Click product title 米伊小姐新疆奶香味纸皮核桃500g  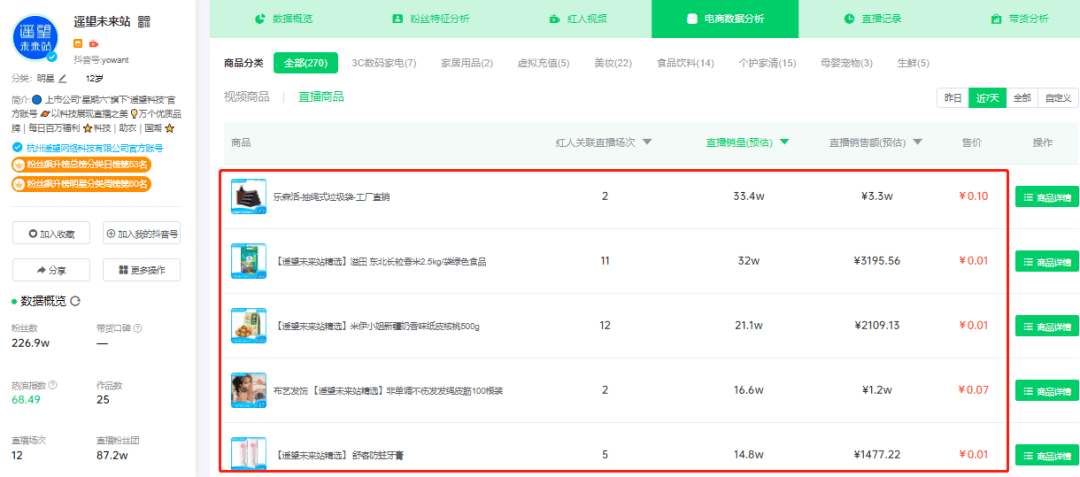click(376, 326)
